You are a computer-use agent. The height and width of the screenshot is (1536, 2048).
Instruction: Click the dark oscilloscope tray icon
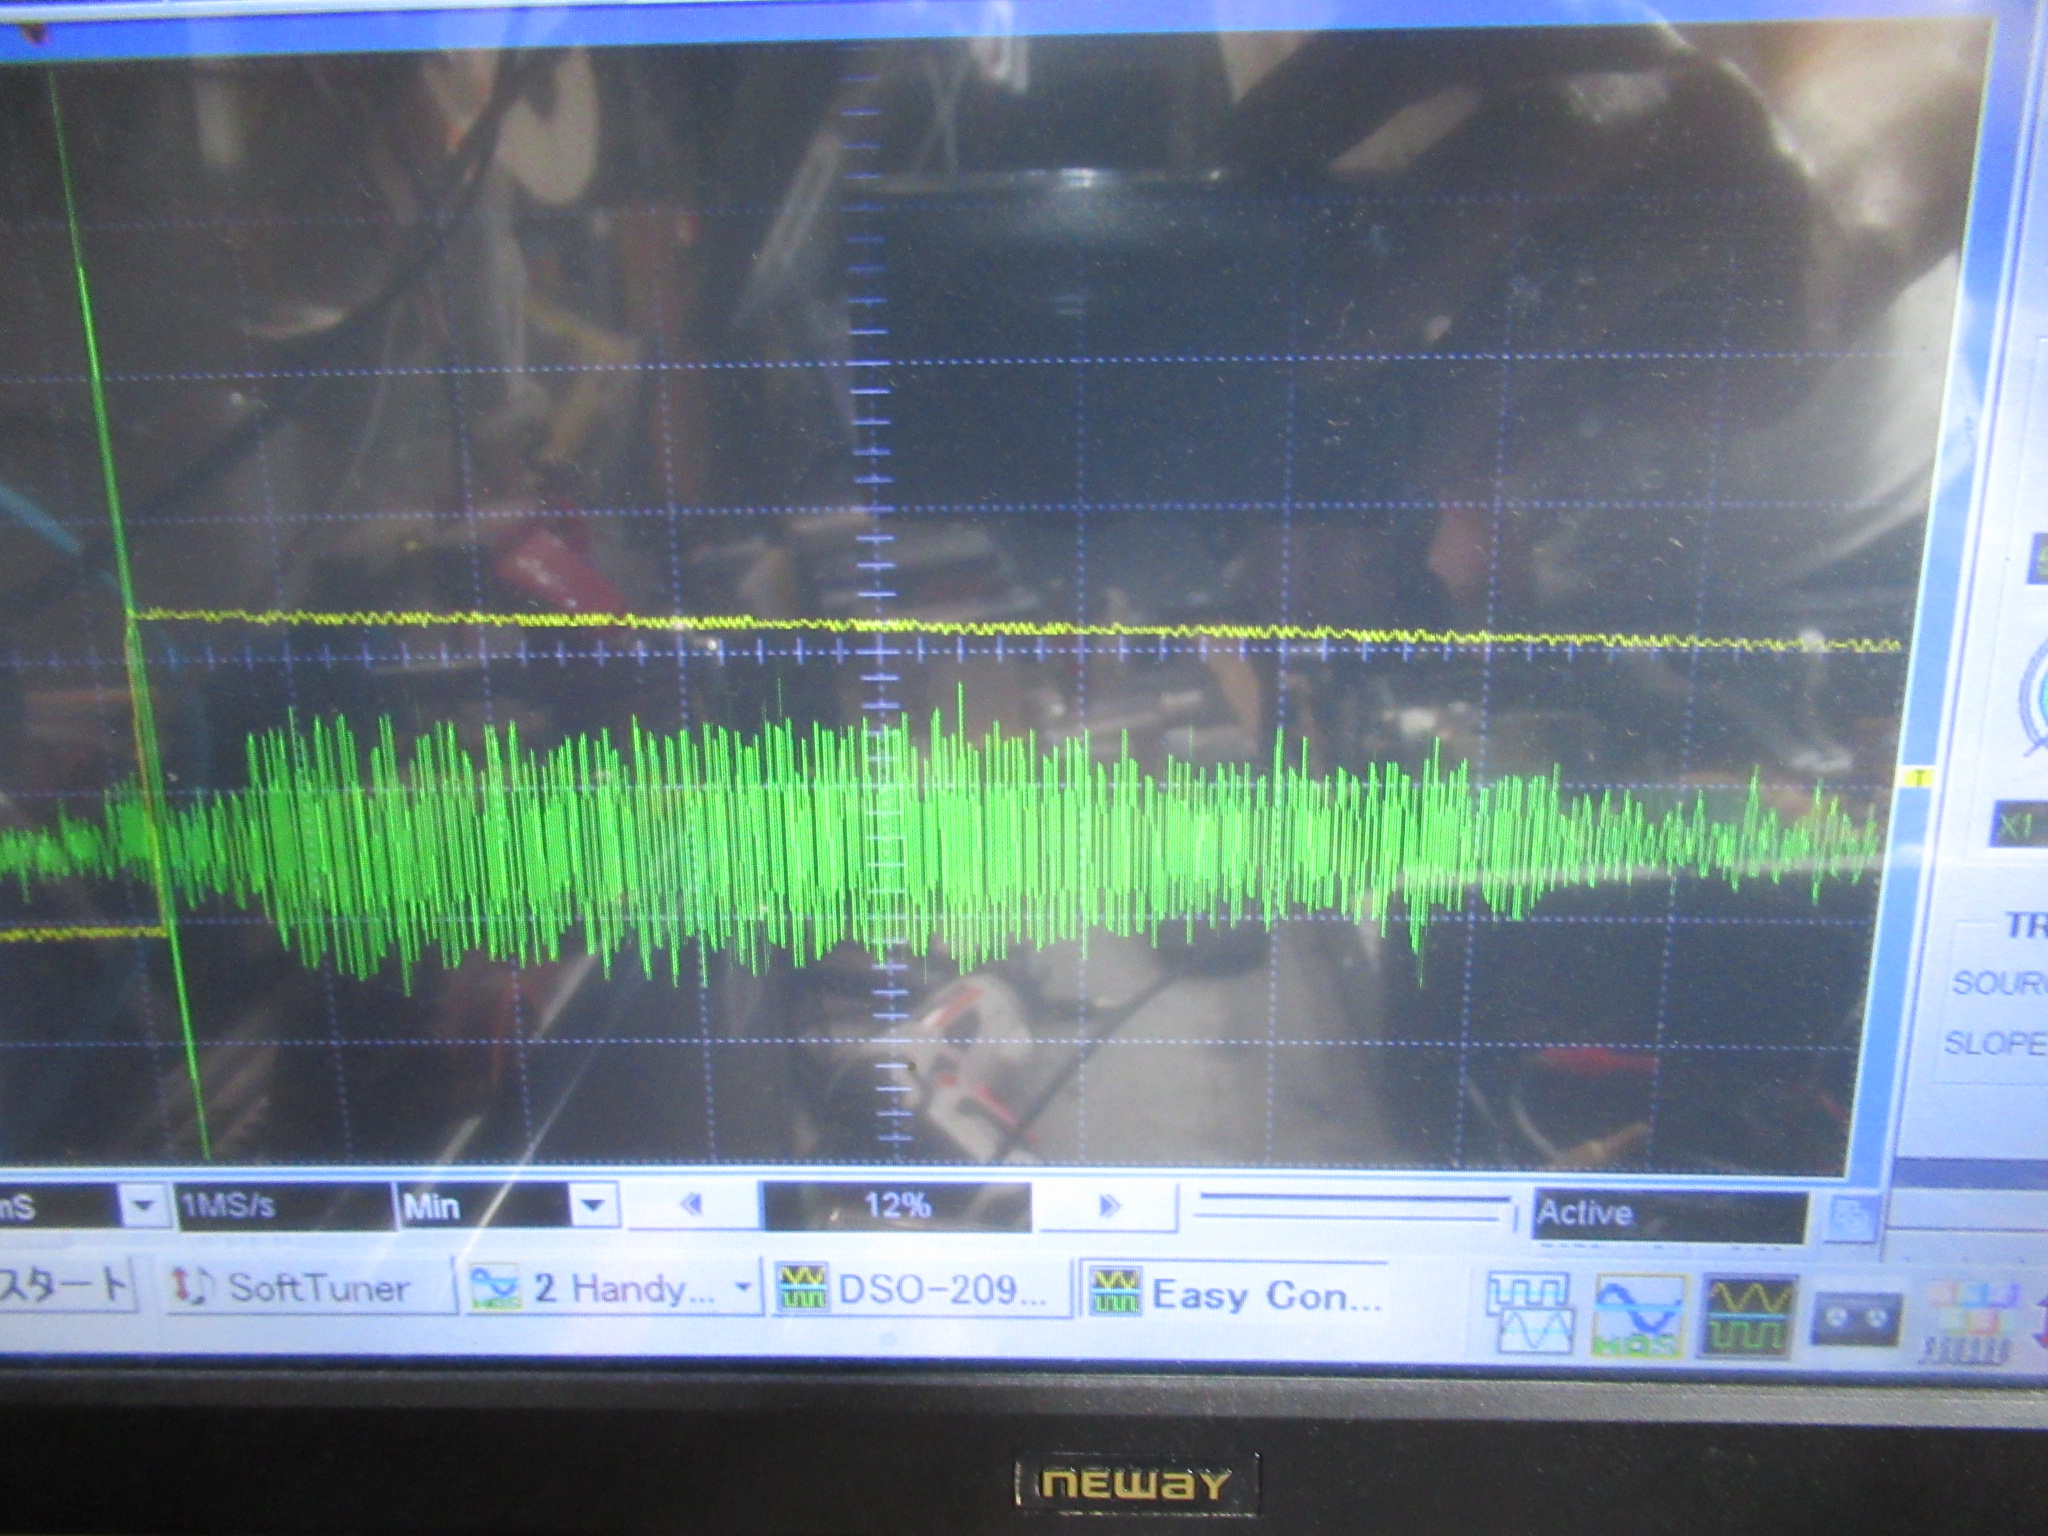pos(1747,1316)
